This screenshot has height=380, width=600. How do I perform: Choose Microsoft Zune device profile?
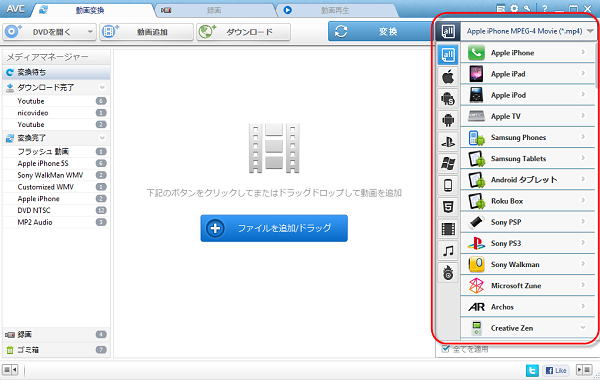click(x=528, y=285)
